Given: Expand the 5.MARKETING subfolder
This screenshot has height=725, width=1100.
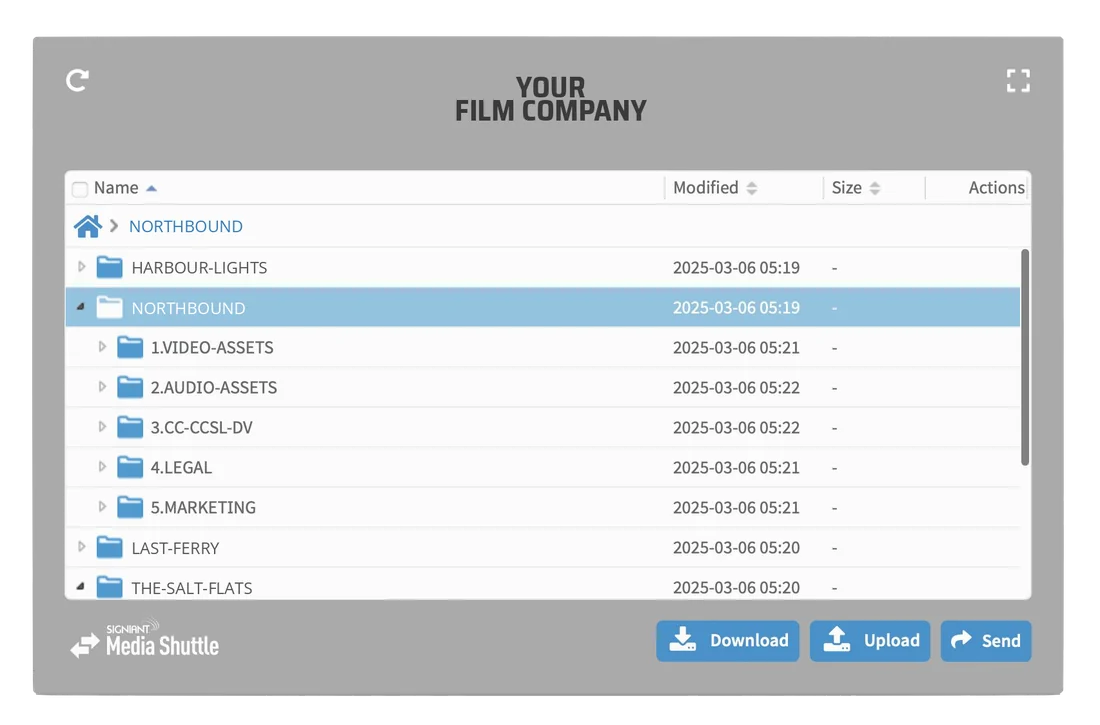Looking at the screenshot, I should (x=102, y=507).
